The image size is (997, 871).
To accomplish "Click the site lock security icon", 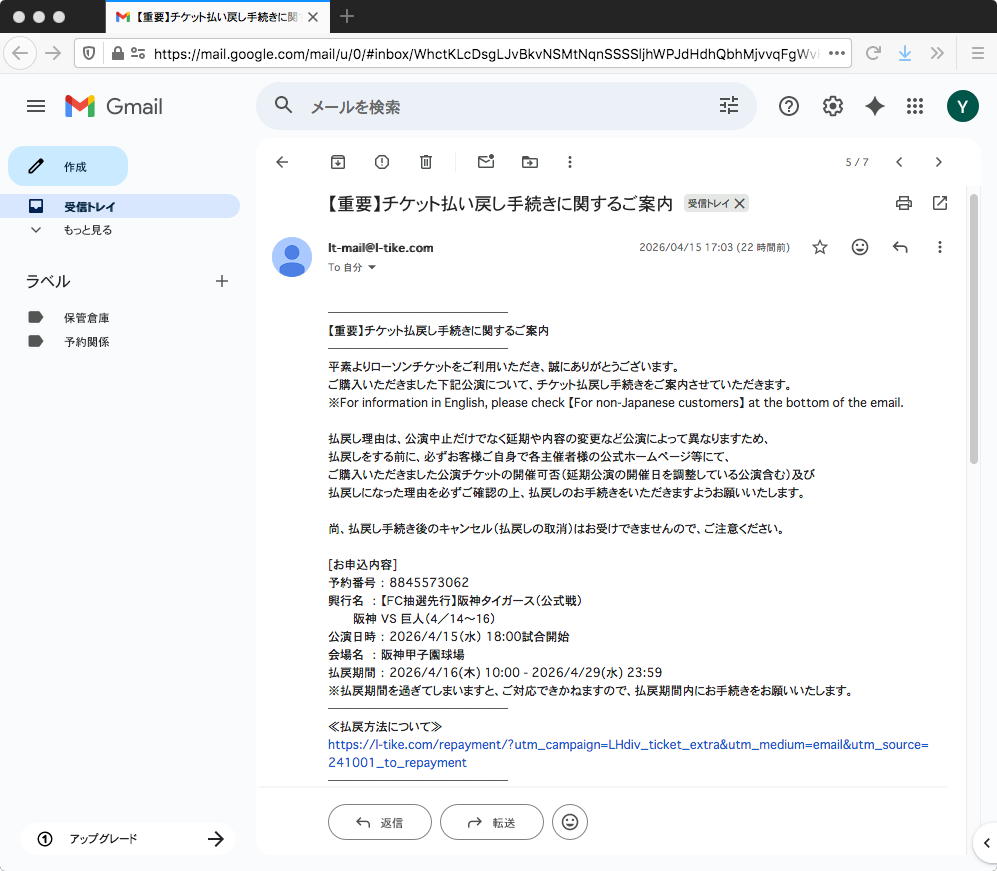I will coord(118,53).
